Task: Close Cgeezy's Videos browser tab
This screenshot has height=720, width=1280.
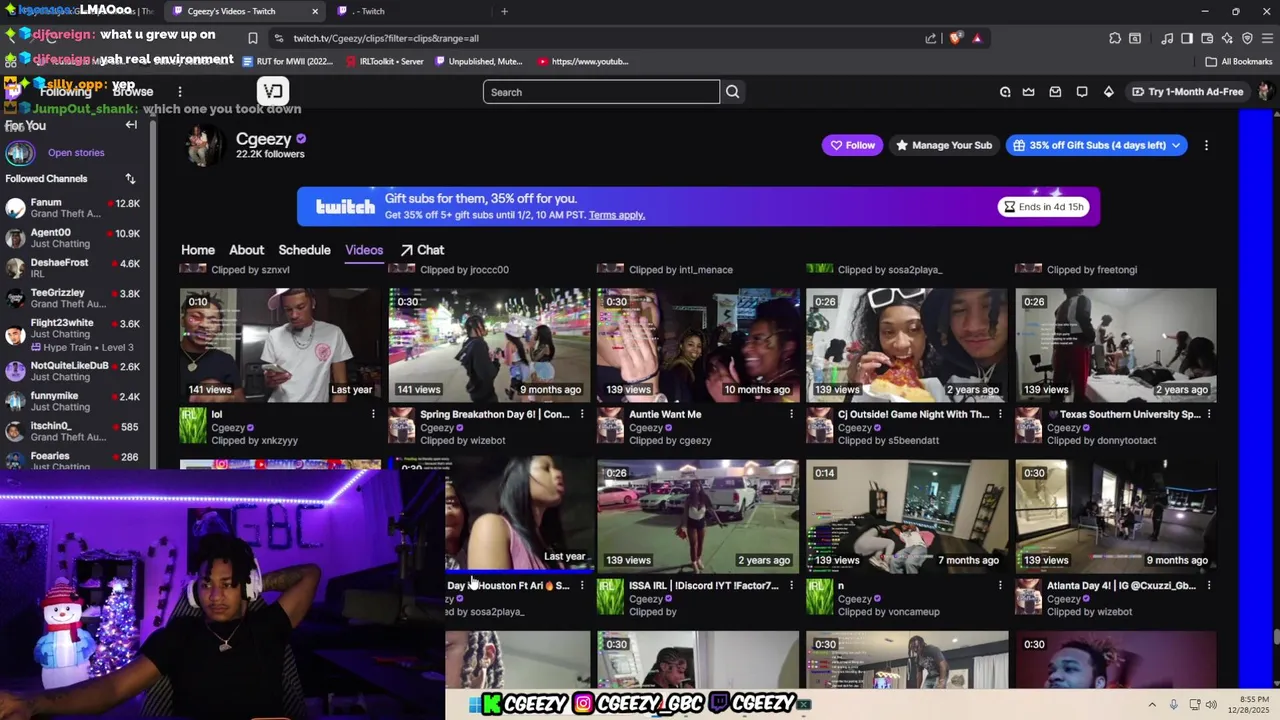Action: pyautogui.click(x=315, y=11)
